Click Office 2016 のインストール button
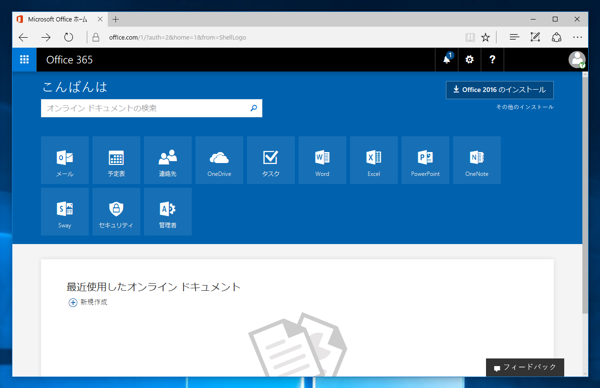600x388 pixels. [x=500, y=90]
